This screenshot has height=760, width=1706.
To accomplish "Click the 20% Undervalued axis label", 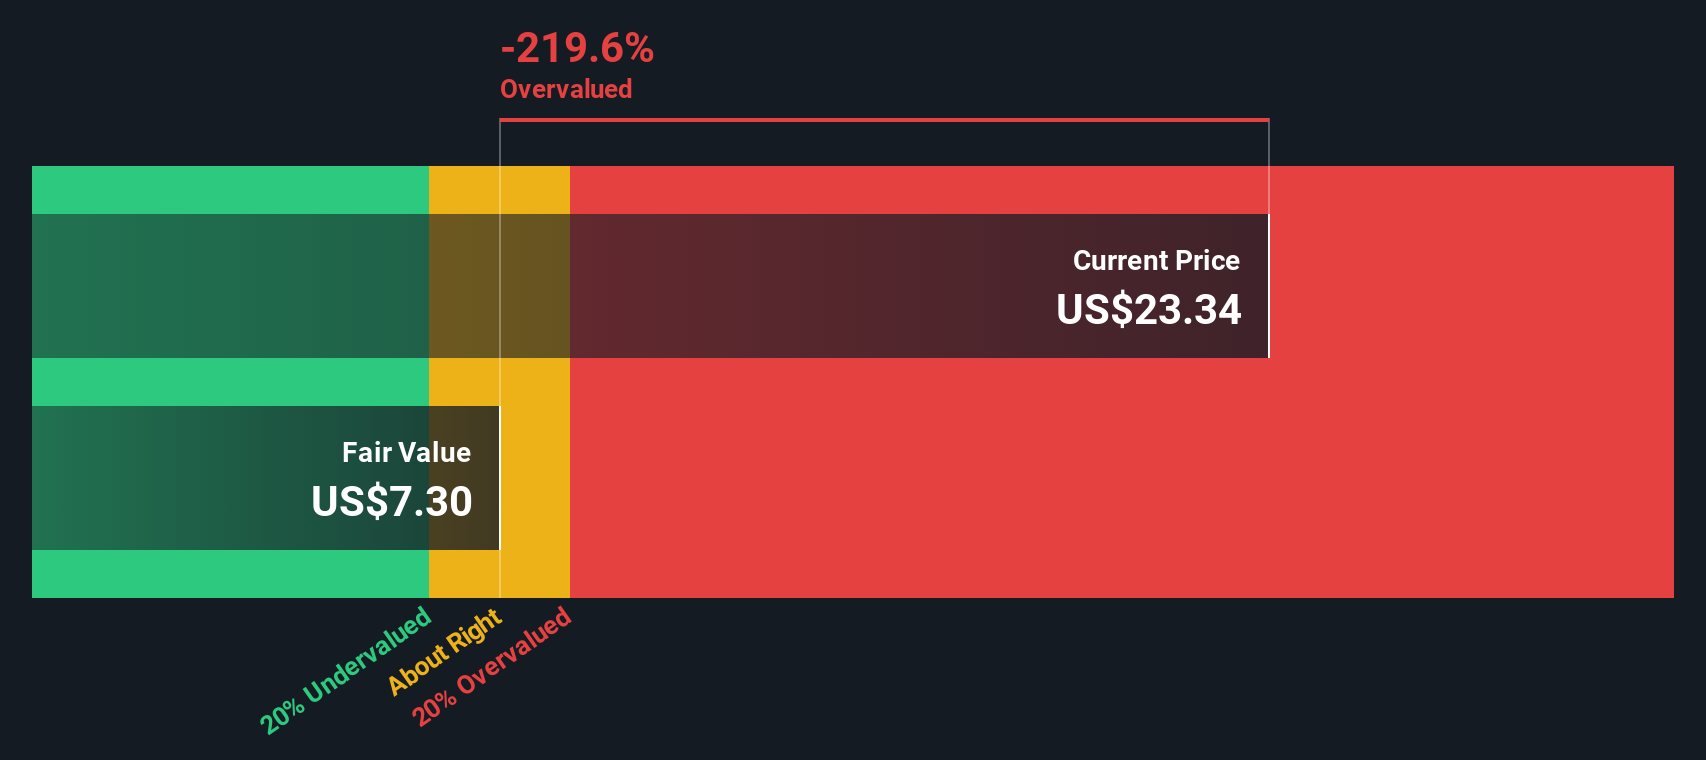I will 346,670.
